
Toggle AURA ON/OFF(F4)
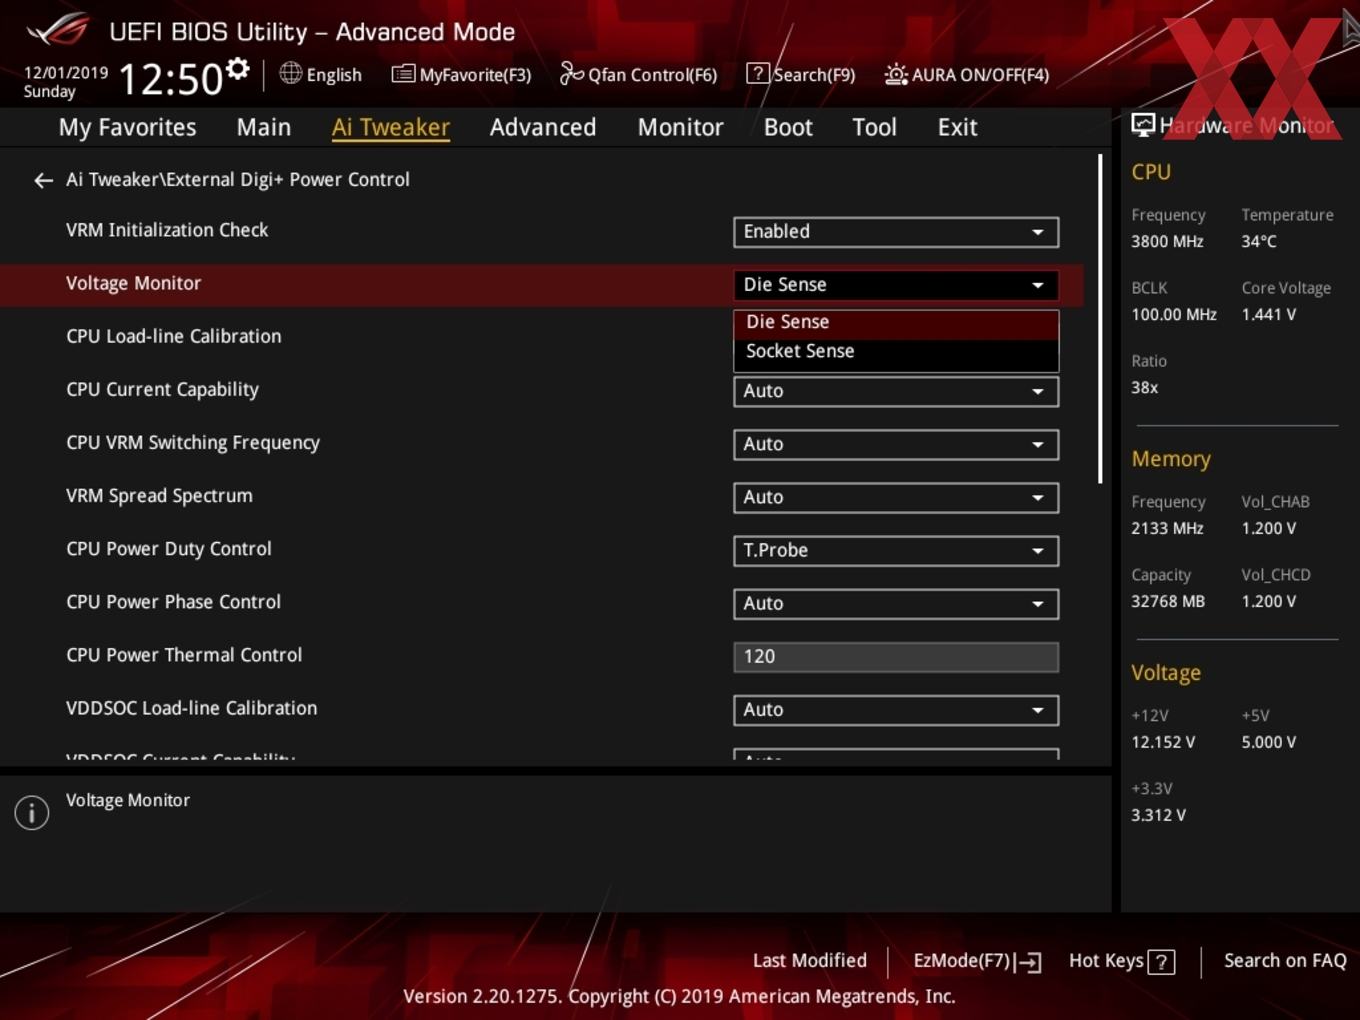click(967, 74)
